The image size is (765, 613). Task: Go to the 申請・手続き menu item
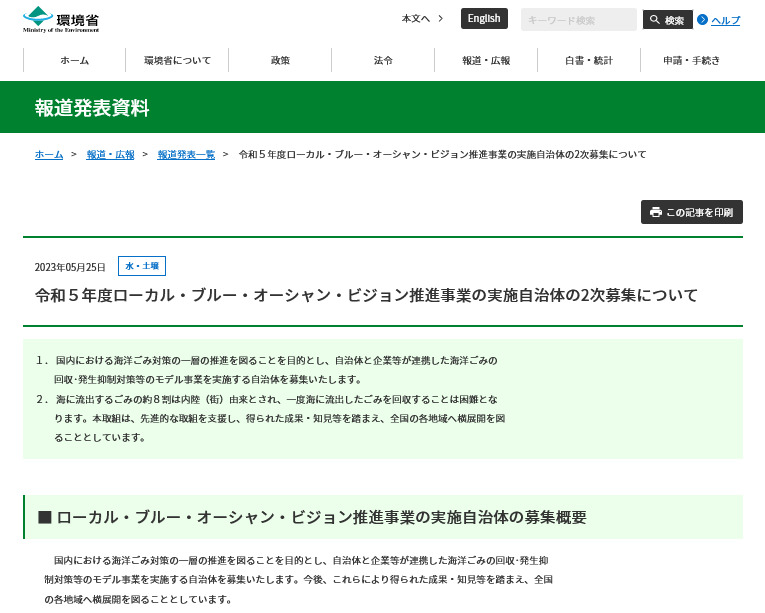coord(691,61)
